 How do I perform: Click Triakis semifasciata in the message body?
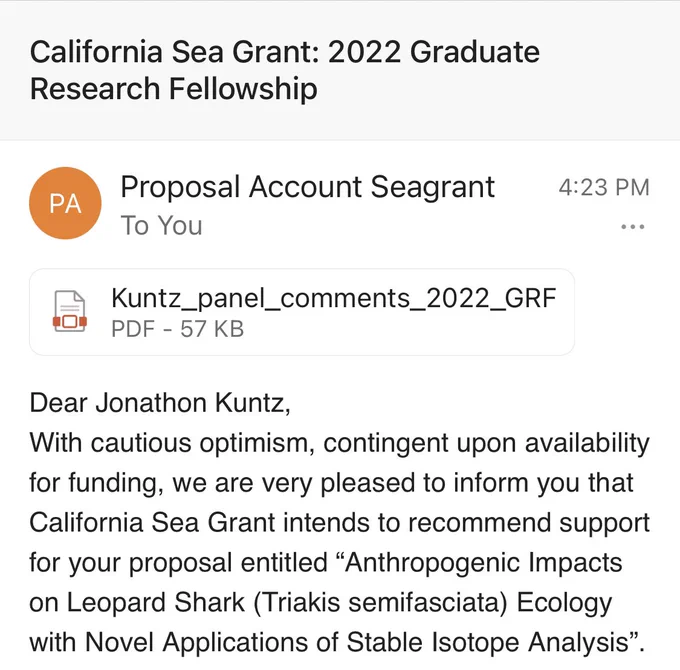pos(379,603)
